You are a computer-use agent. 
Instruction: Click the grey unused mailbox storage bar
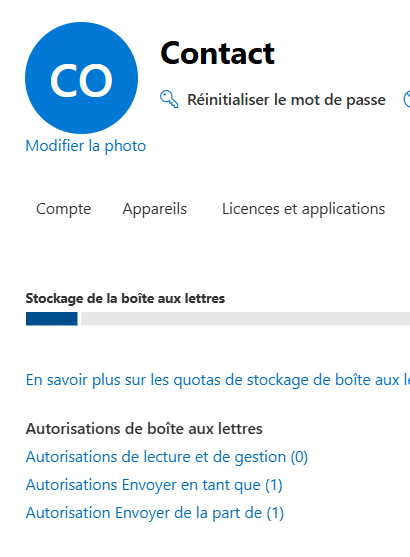[x=246, y=319]
